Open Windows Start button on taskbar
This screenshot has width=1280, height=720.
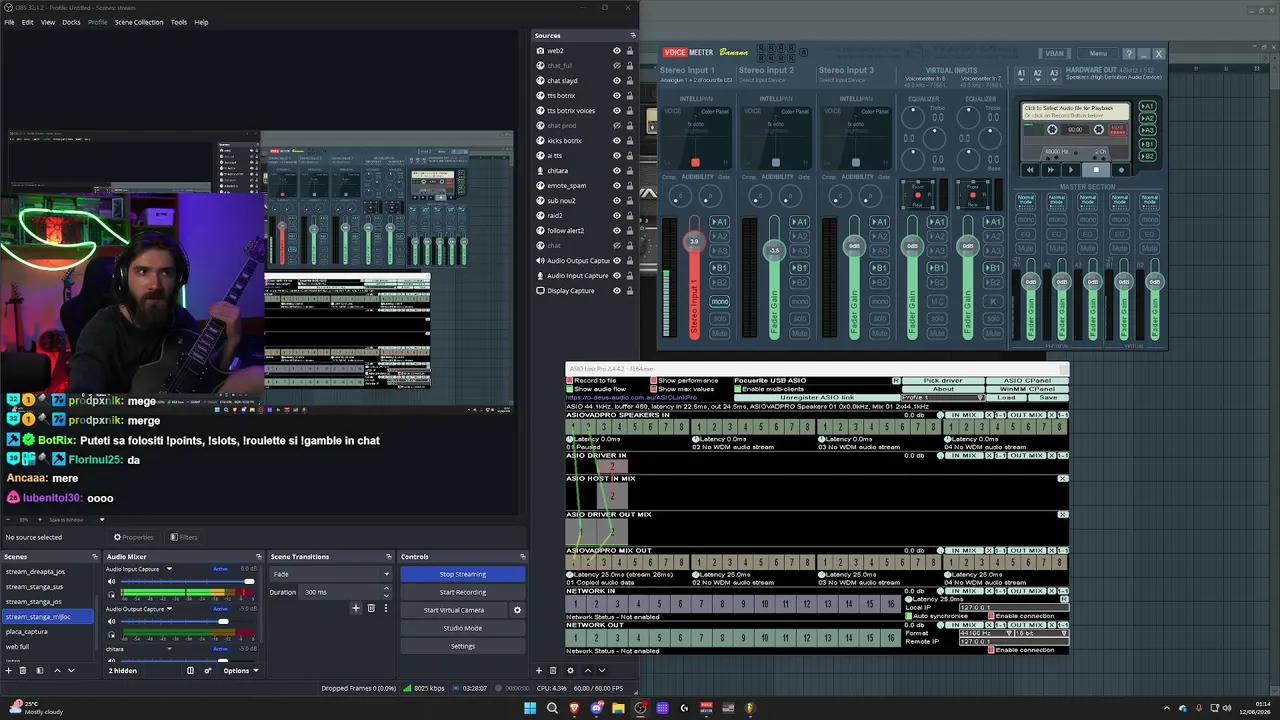pyautogui.click(x=530, y=708)
